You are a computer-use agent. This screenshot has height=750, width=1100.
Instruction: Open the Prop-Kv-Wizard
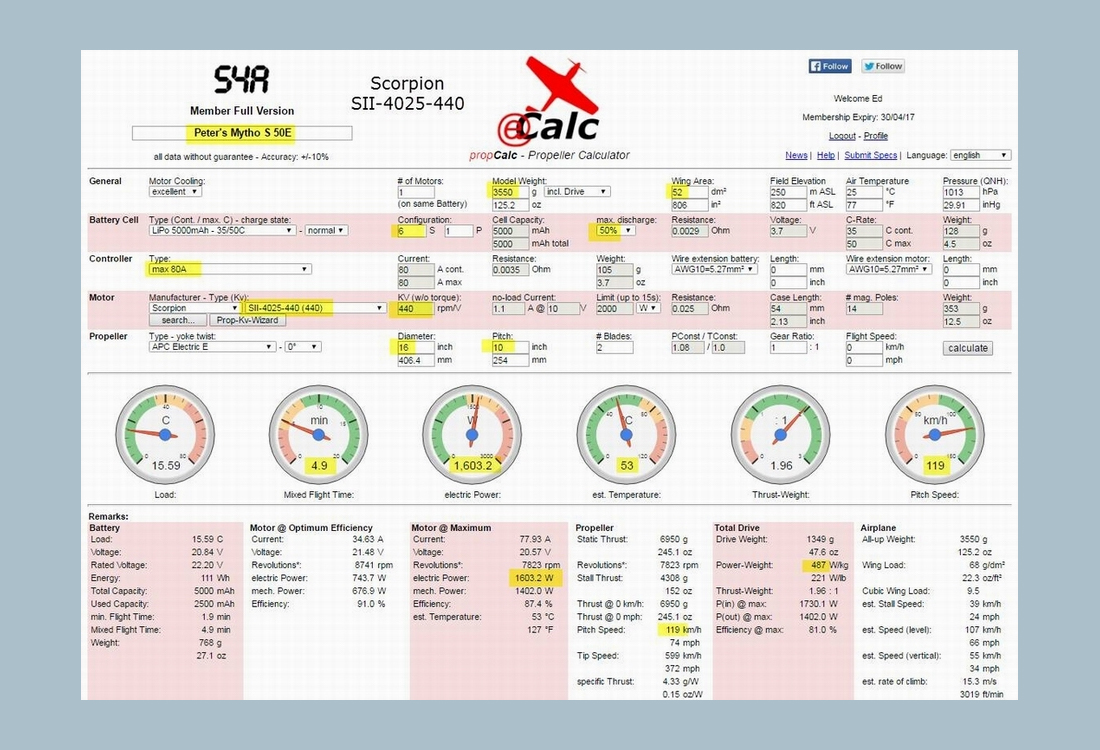point(248,320)
